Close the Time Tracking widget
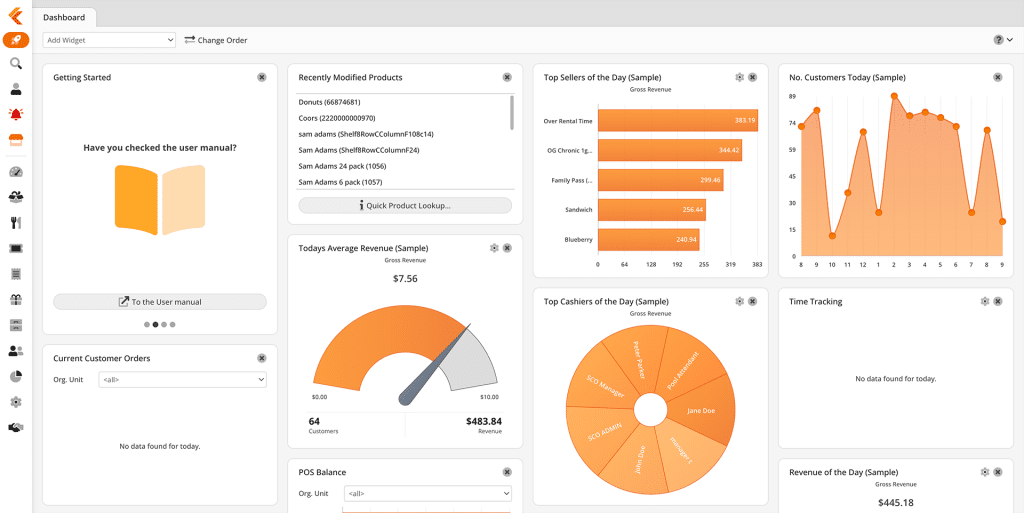Screen dimensions: 1024x513 click(x=998, y=301)
